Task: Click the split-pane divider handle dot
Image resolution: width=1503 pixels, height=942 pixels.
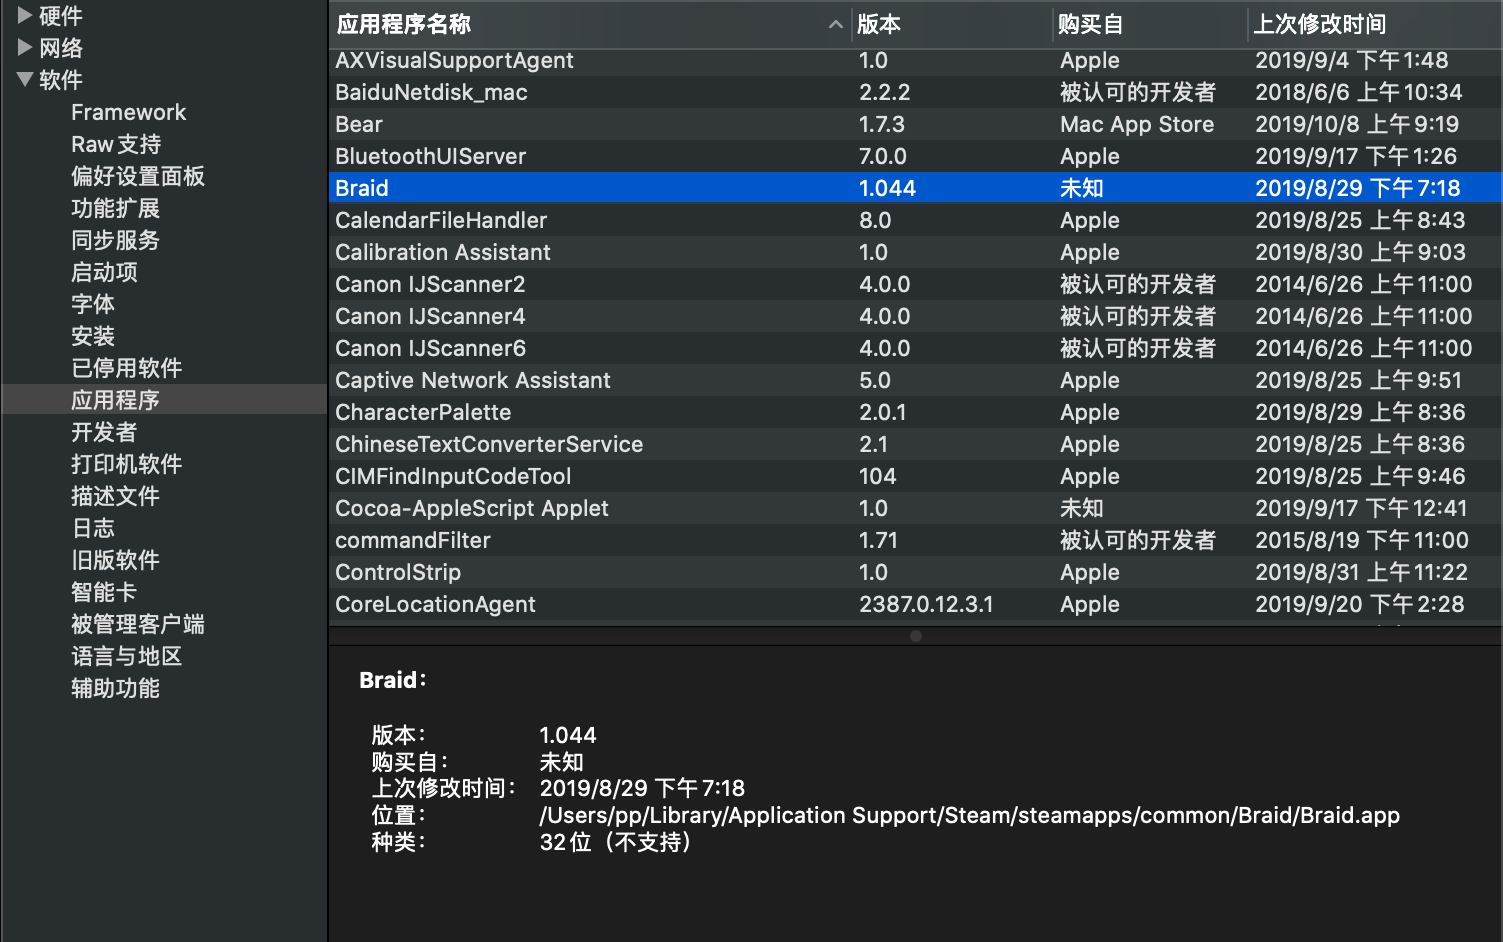Action: pyautogui.click(x=916, y=636)
